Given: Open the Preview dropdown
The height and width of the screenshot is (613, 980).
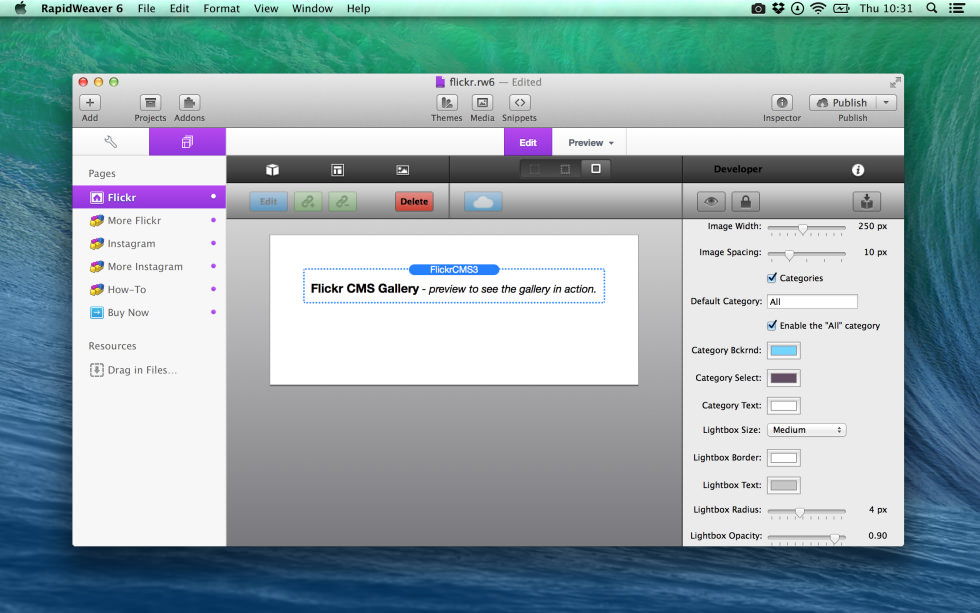Looking at the screenshot, I should [x=590, y=142].
